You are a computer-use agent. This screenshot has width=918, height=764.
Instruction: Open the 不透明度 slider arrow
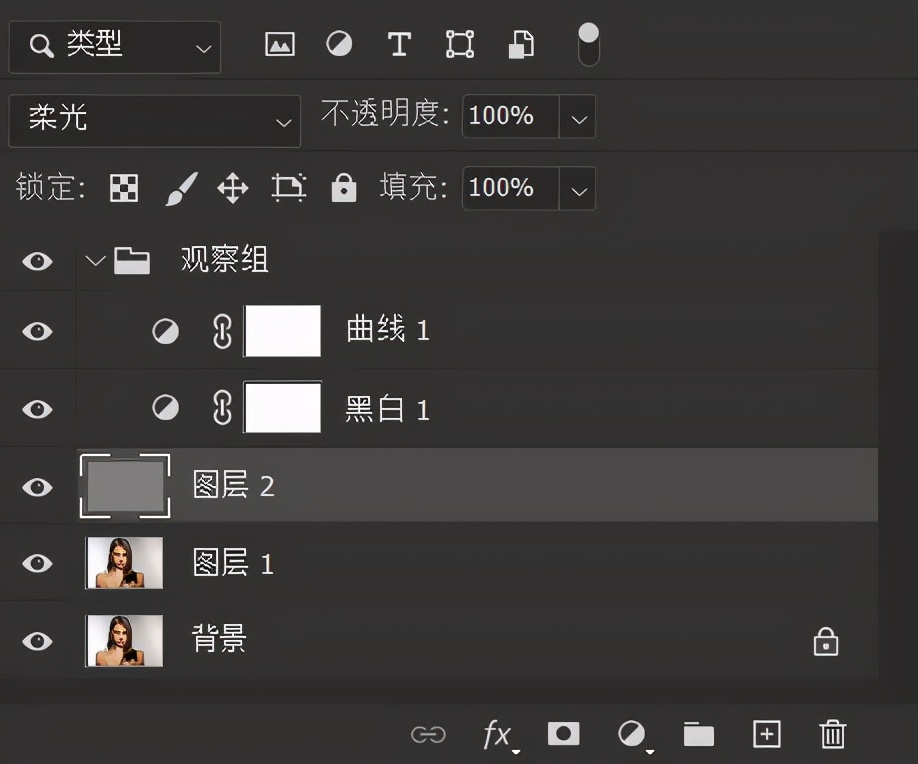pyautogui.click(x=578, y=117)
